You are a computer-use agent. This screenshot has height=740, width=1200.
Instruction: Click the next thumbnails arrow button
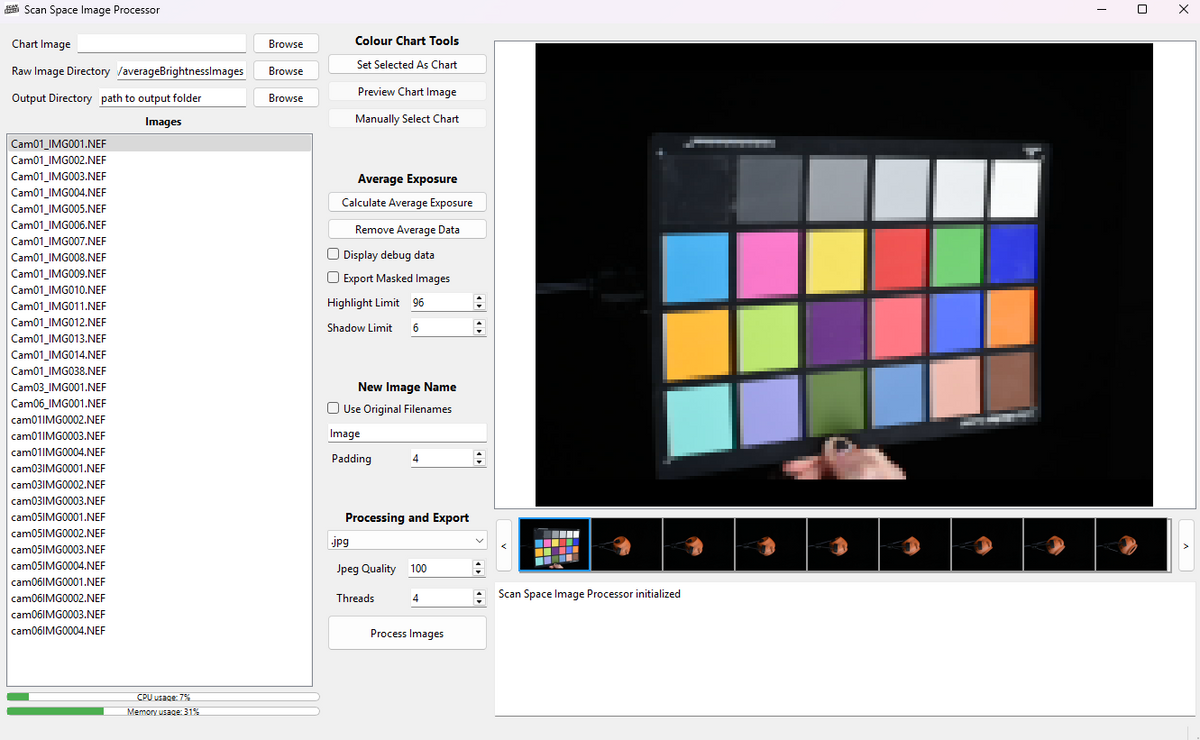tap(1186, 546)
